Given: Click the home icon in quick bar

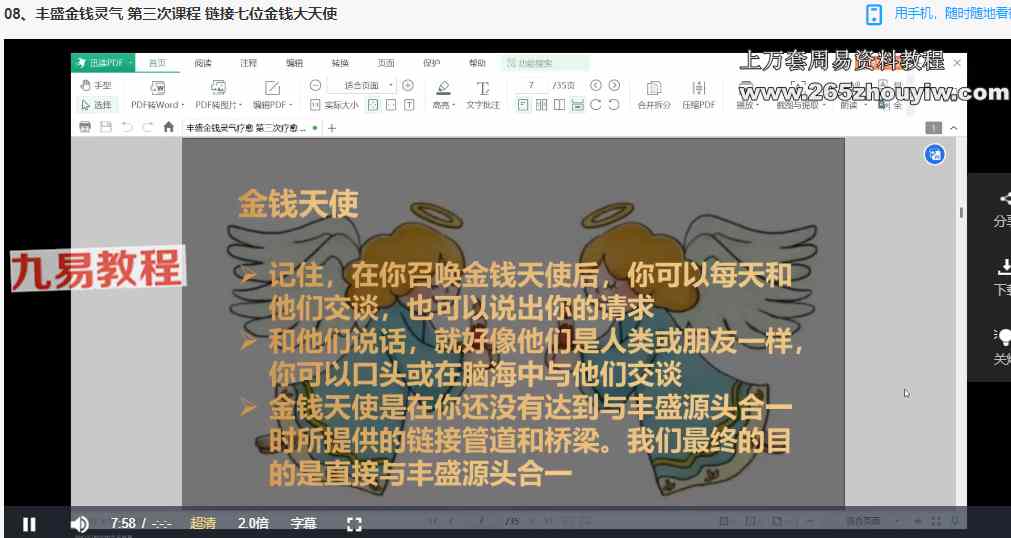Looking at the screenshot, I should [x=168, y=128].
